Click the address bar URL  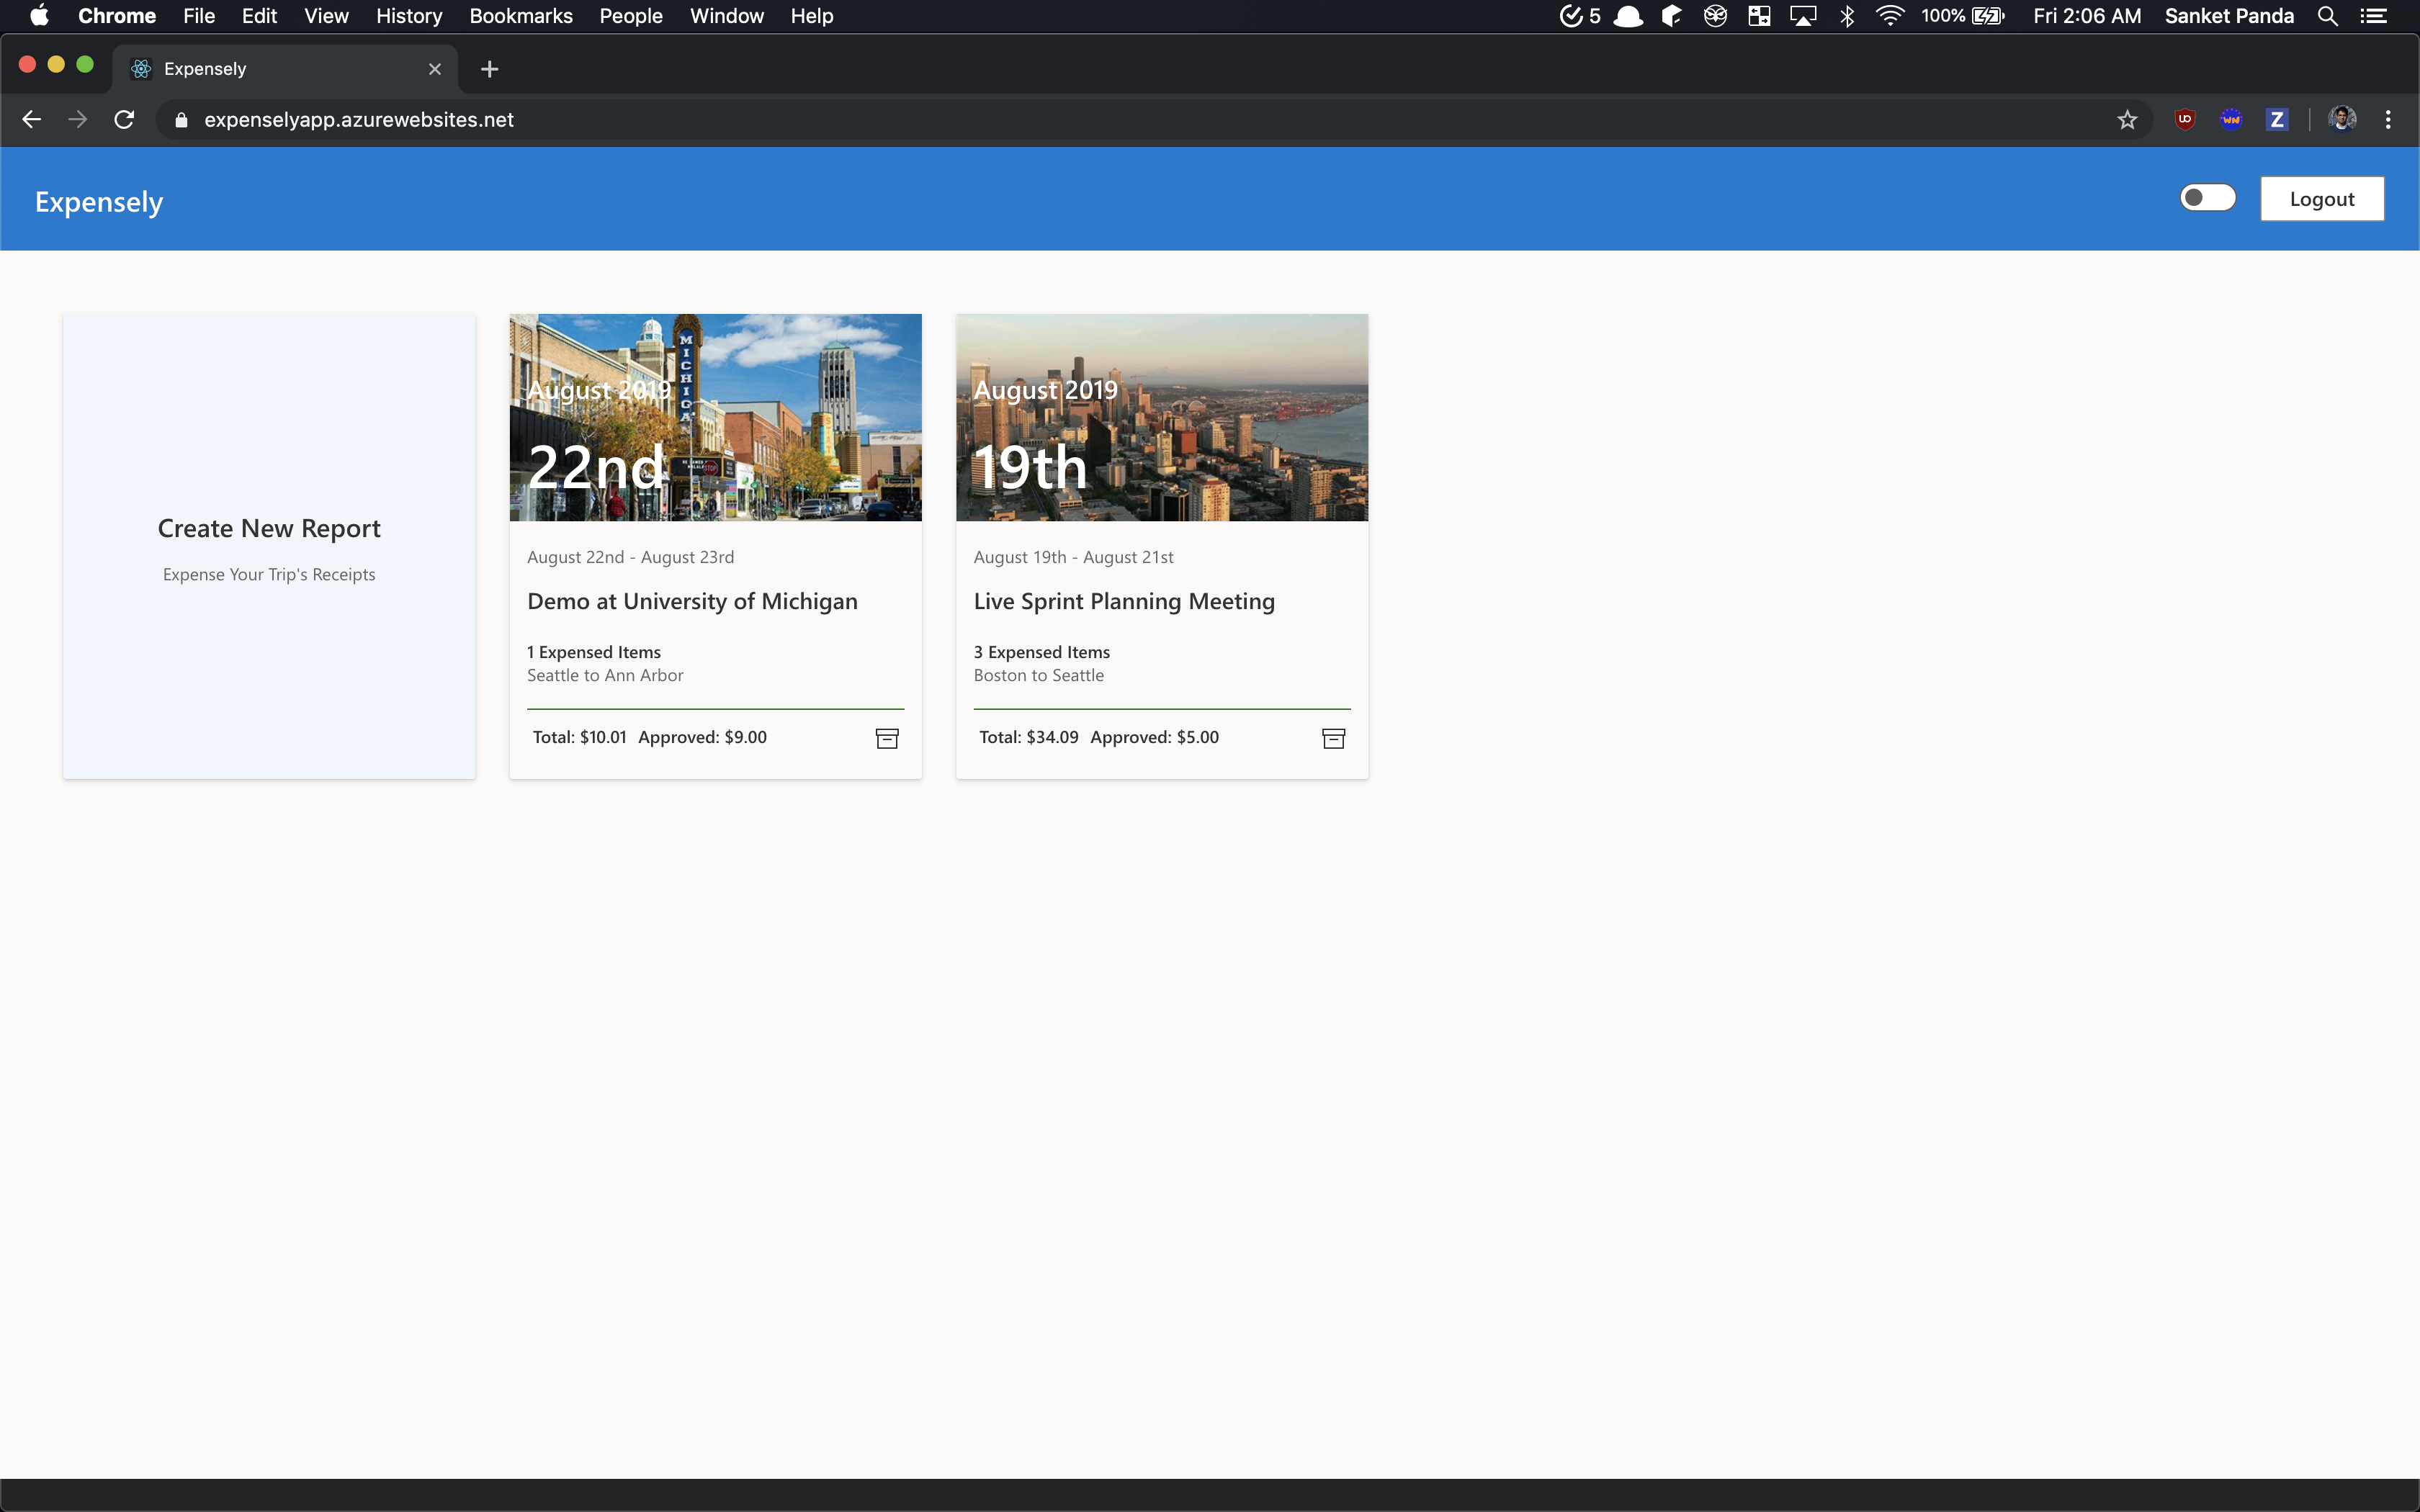[359, 120]
